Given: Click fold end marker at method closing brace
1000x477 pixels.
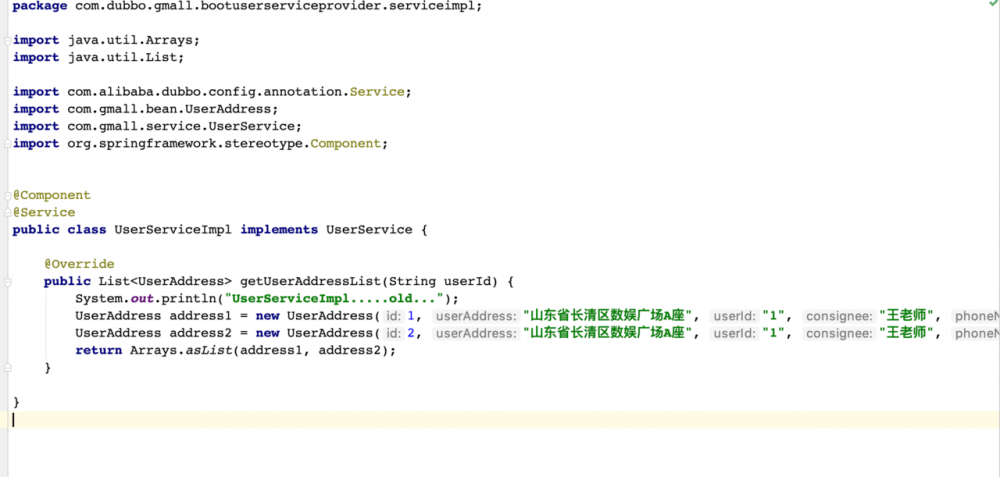Looking at the screenshot, I should [x=7, y=367].
